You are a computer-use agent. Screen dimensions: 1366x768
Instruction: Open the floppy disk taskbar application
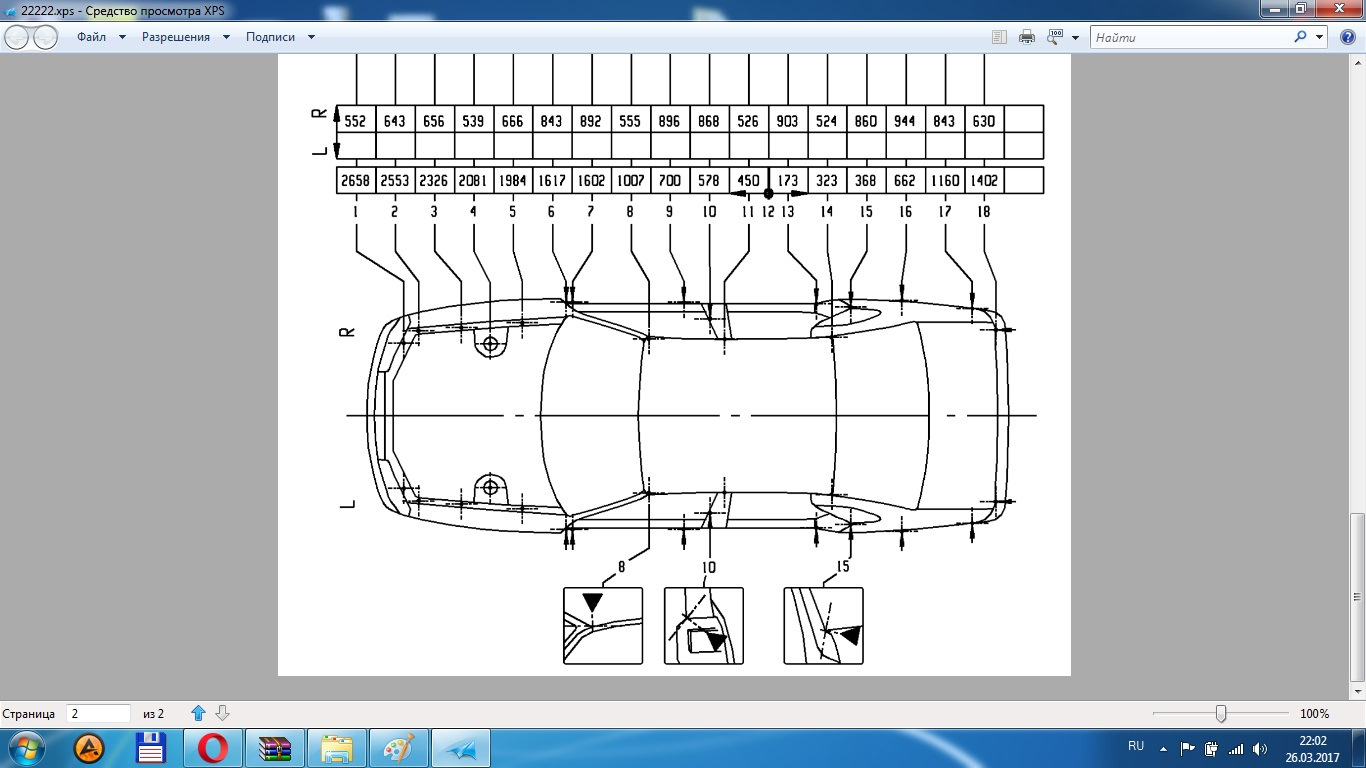(151, 748)
